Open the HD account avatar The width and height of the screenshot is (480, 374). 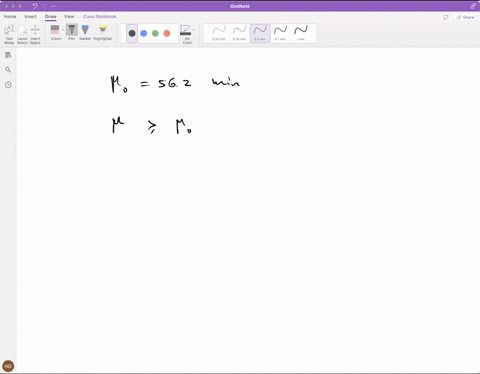click(x=8, y=366)
